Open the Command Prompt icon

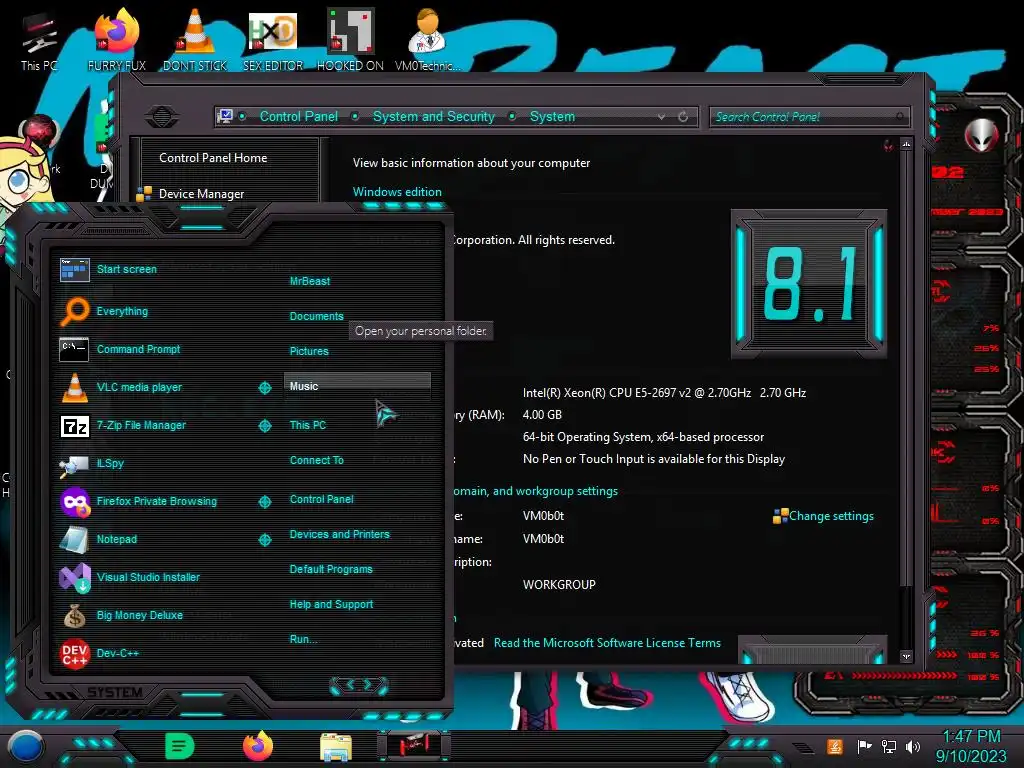[74, 349]
